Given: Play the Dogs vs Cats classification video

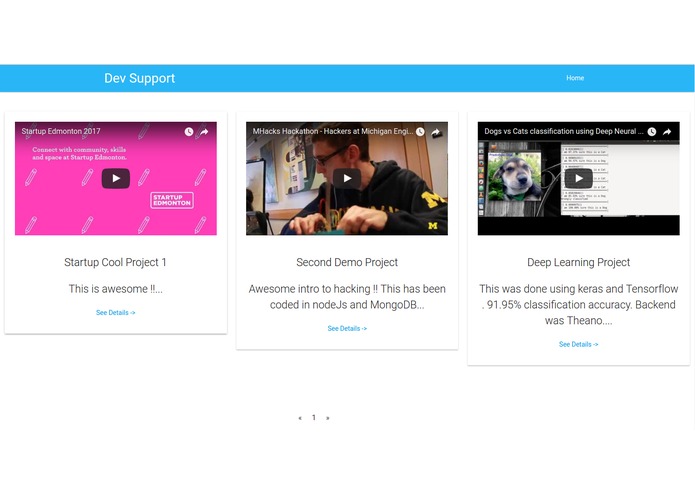Looking at the screenshot, I should point(578,179).
